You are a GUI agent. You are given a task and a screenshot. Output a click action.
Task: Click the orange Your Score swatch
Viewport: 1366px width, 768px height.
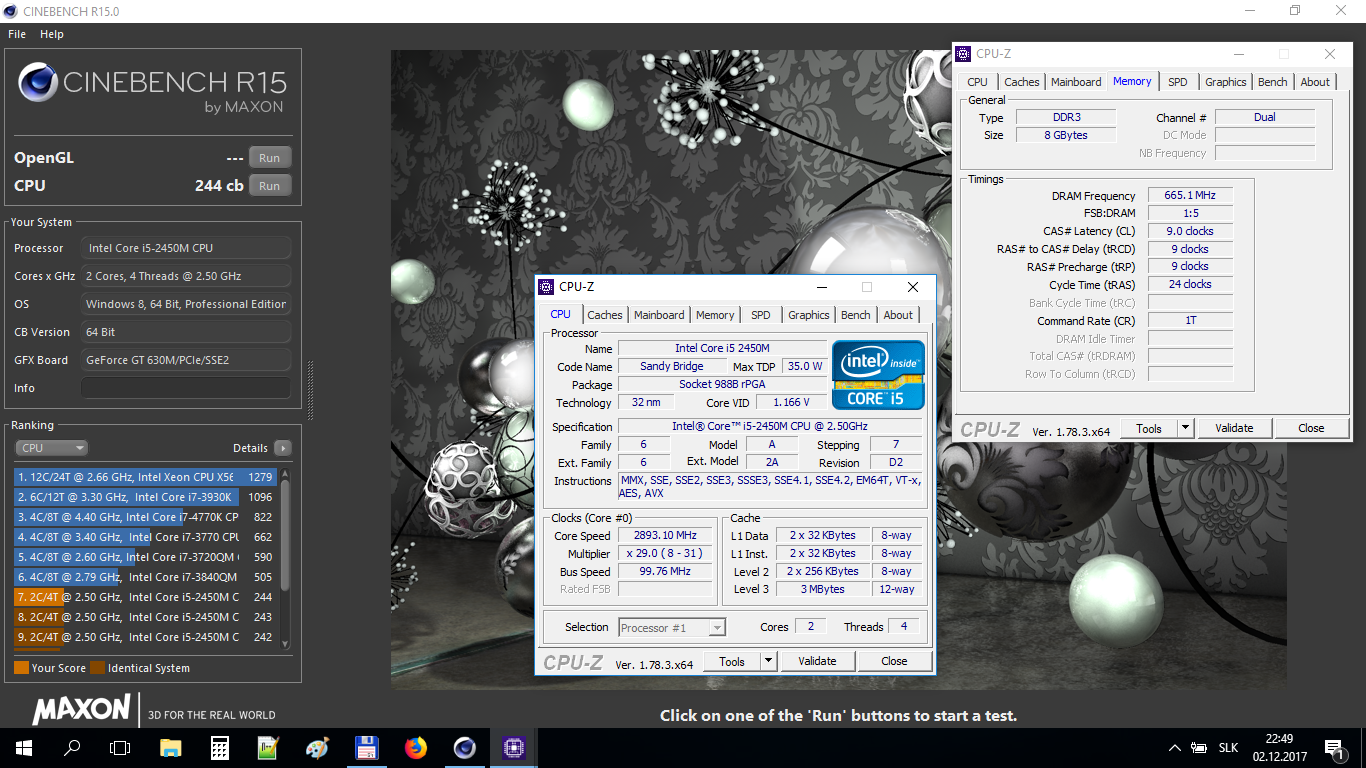21,668
